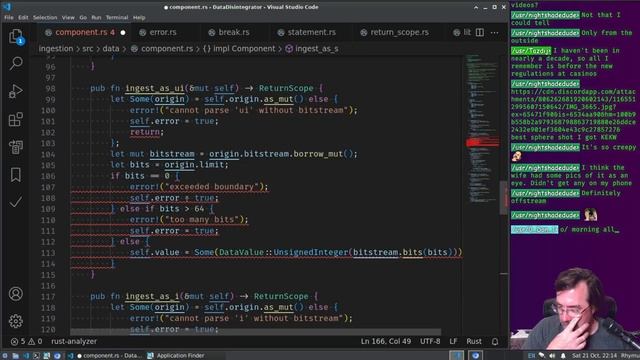The image size is (640, 360).
Task: Open the Help menu
Action: coord(139,18)
